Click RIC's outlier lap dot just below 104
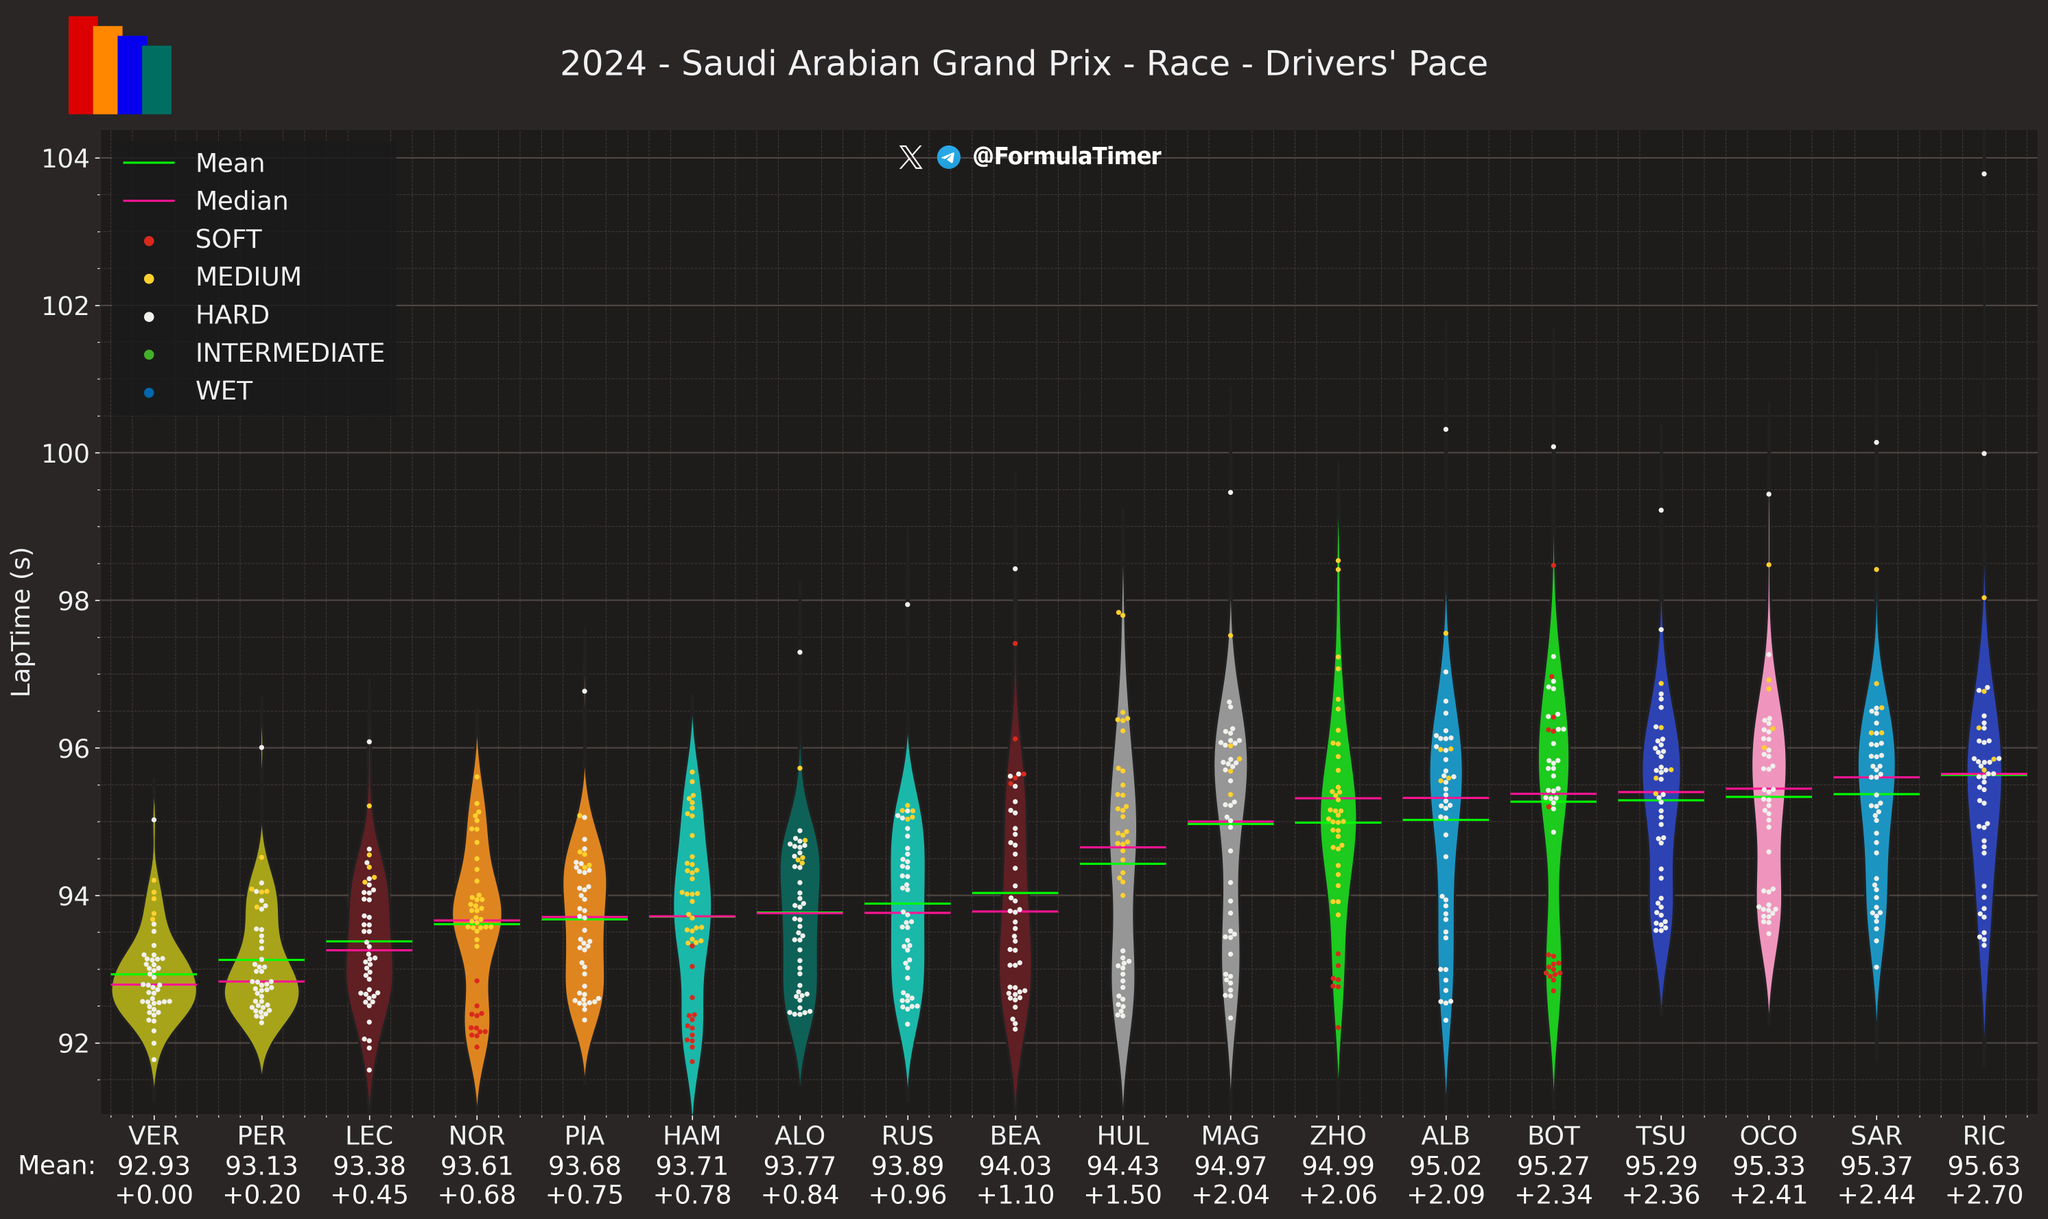Image resolution: width=2048 pixels, height=1219 pixels. tap(1984, 174)
